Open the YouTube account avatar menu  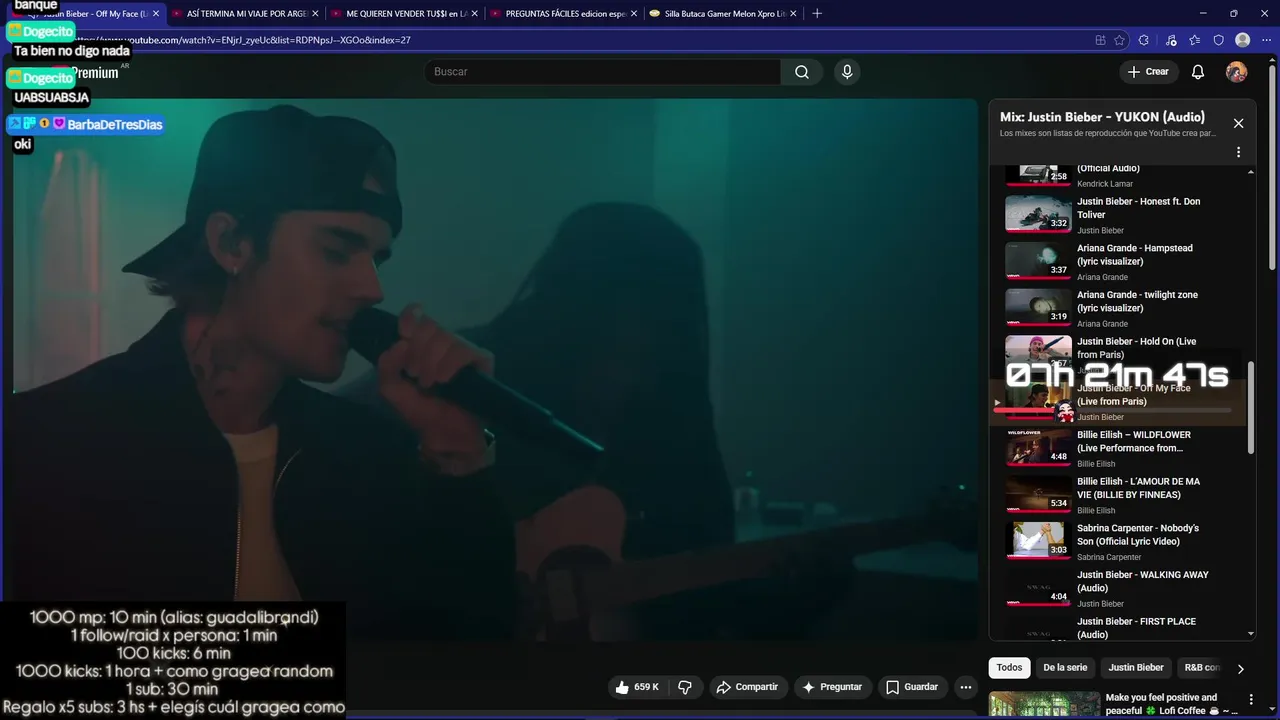(1237, 72)
